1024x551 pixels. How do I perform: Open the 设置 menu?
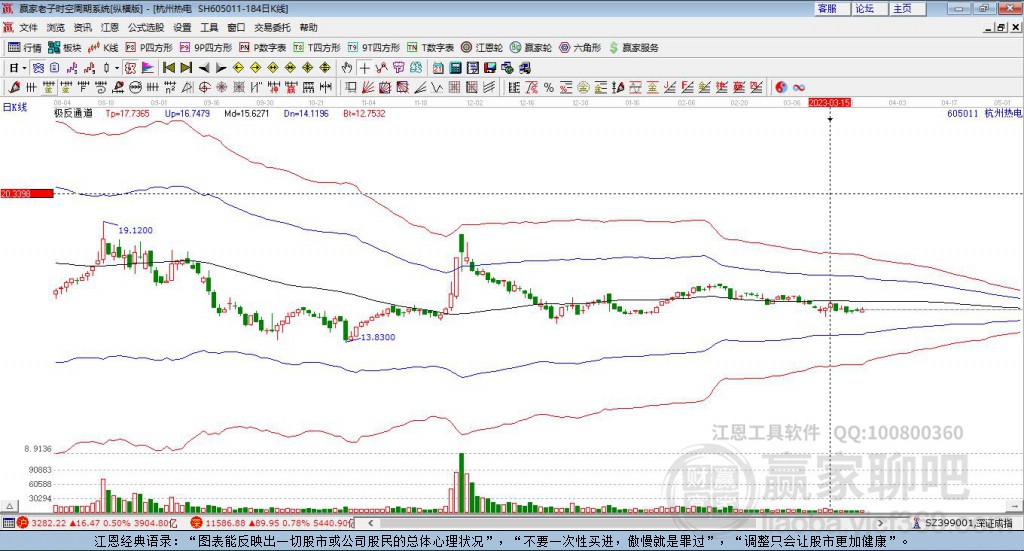click(x=182, y=27)
